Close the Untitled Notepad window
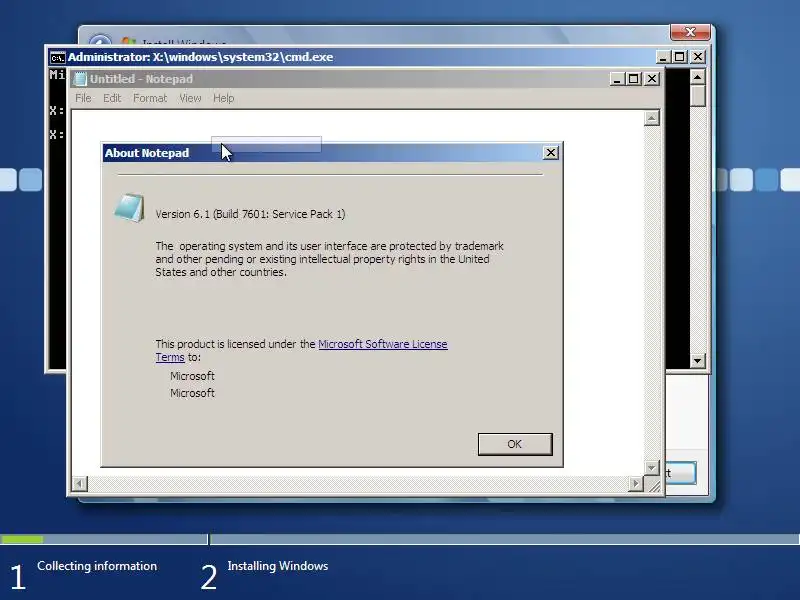 652,79
